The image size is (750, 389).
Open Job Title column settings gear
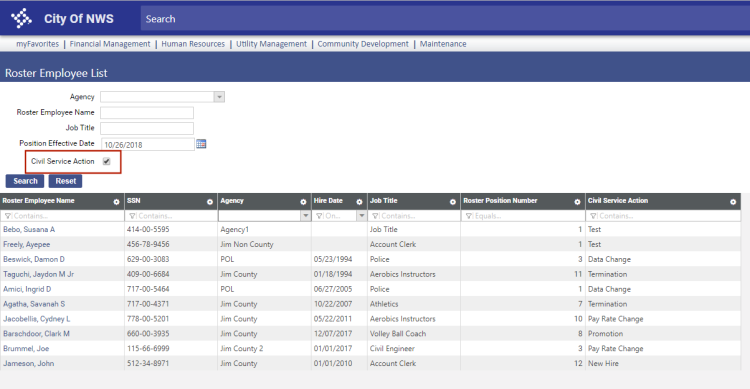point(452,202)
